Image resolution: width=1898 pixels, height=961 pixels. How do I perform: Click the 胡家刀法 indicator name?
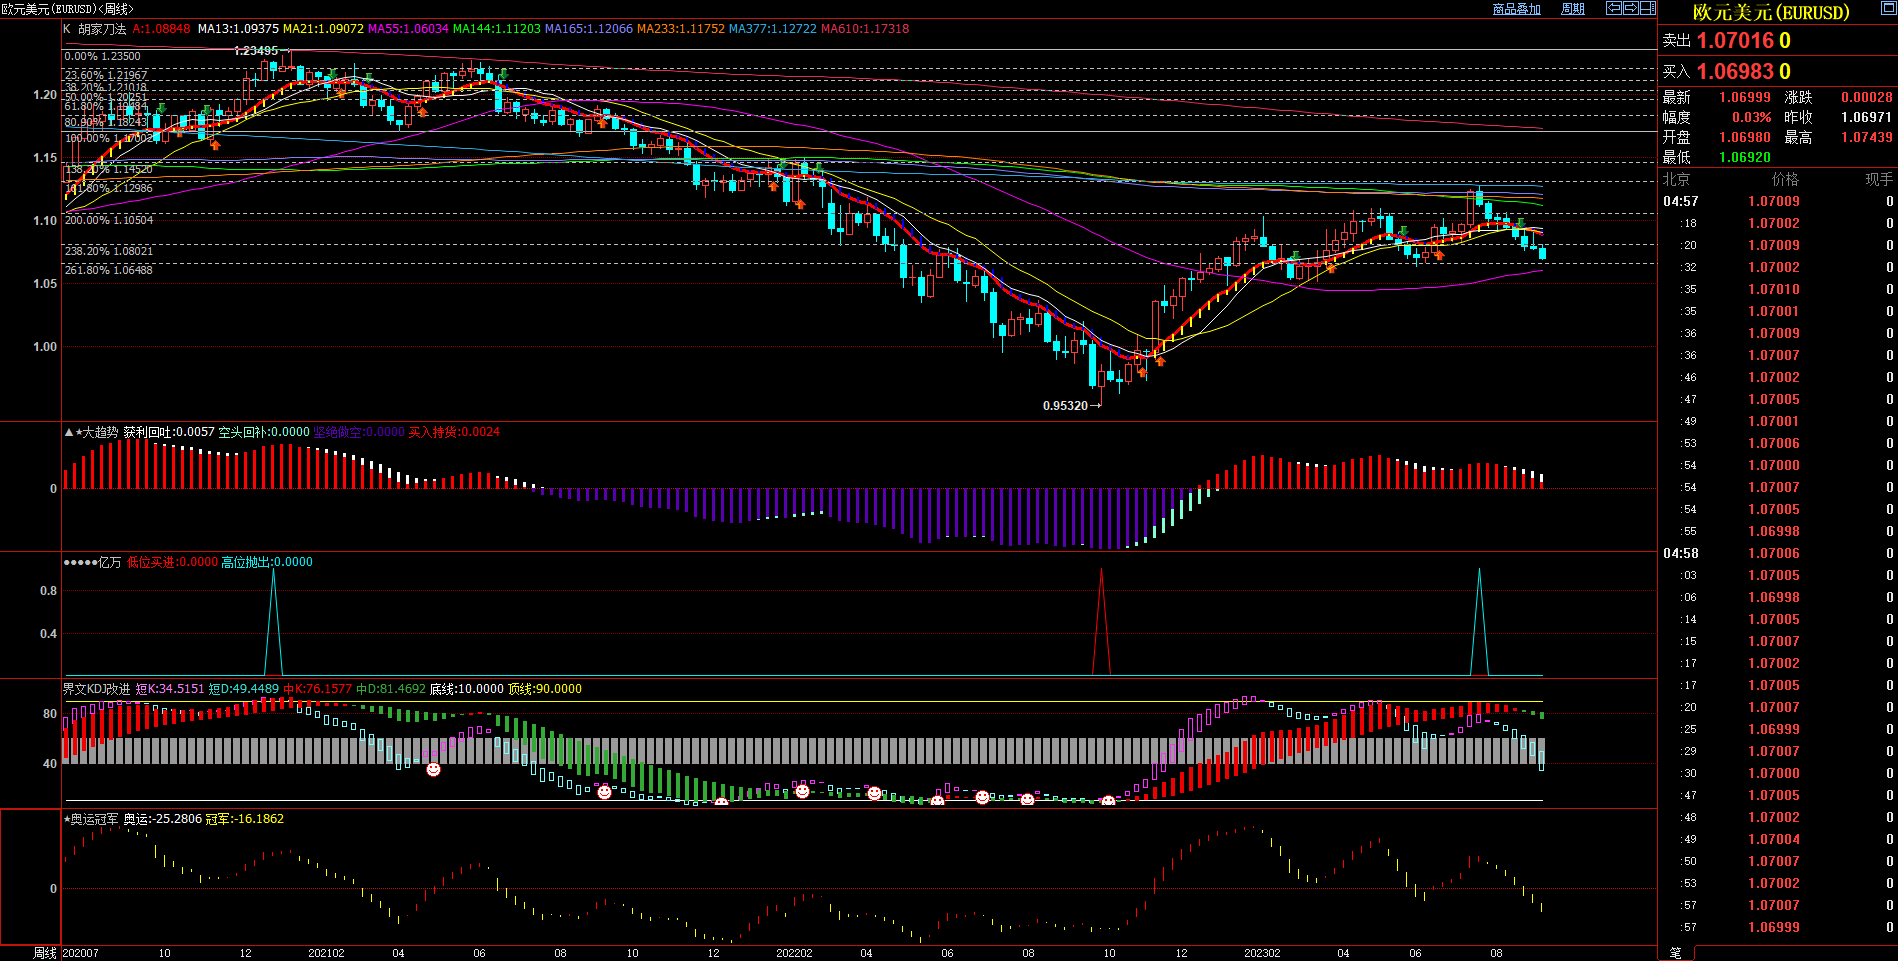tap(102, 29)
